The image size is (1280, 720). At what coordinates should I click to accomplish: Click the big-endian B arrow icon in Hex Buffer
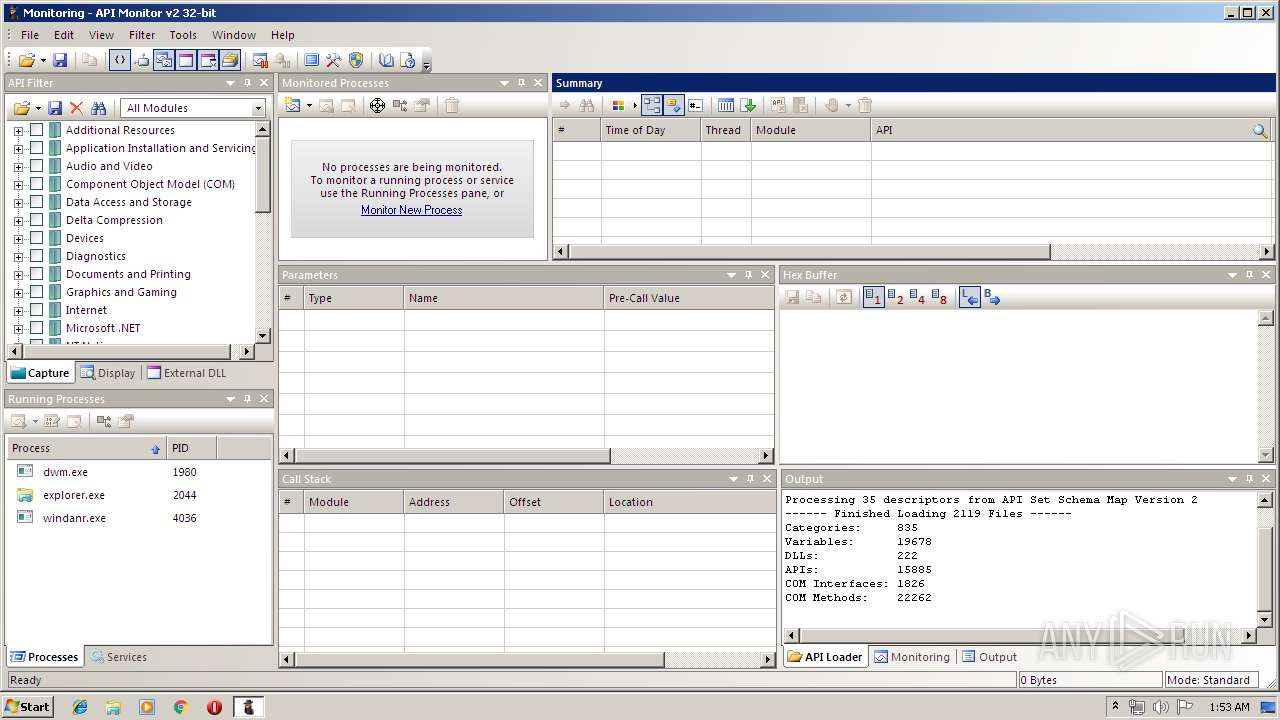coord(991,297)
